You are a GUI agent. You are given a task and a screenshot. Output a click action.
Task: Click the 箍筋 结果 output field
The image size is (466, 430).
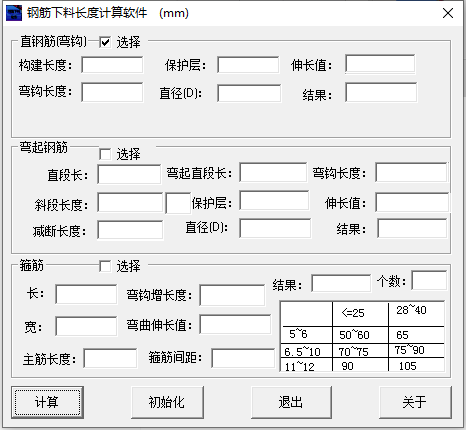(x=341, y=284)
